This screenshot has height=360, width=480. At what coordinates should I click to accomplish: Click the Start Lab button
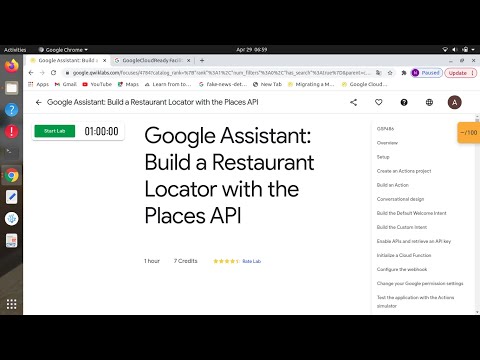click(x=55, y=131)
